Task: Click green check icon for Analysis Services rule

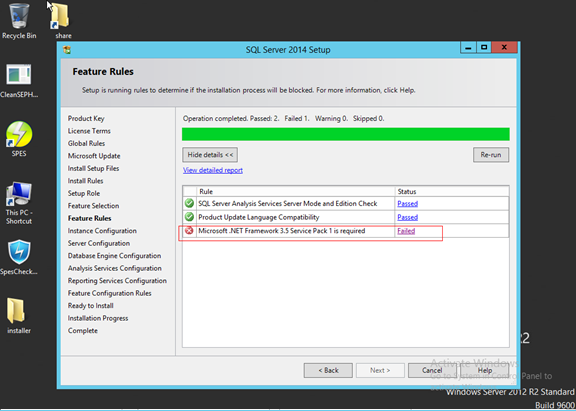Action: coord(190,203)
